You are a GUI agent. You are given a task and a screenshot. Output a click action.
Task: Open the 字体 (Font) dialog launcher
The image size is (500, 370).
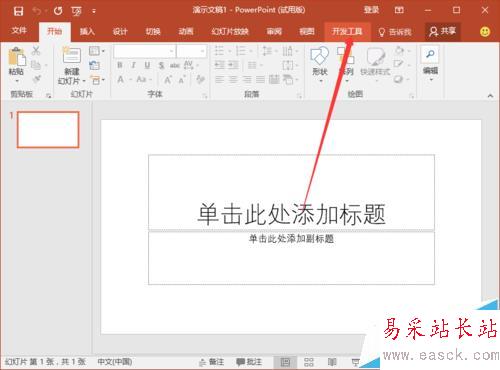coord(205,96)
